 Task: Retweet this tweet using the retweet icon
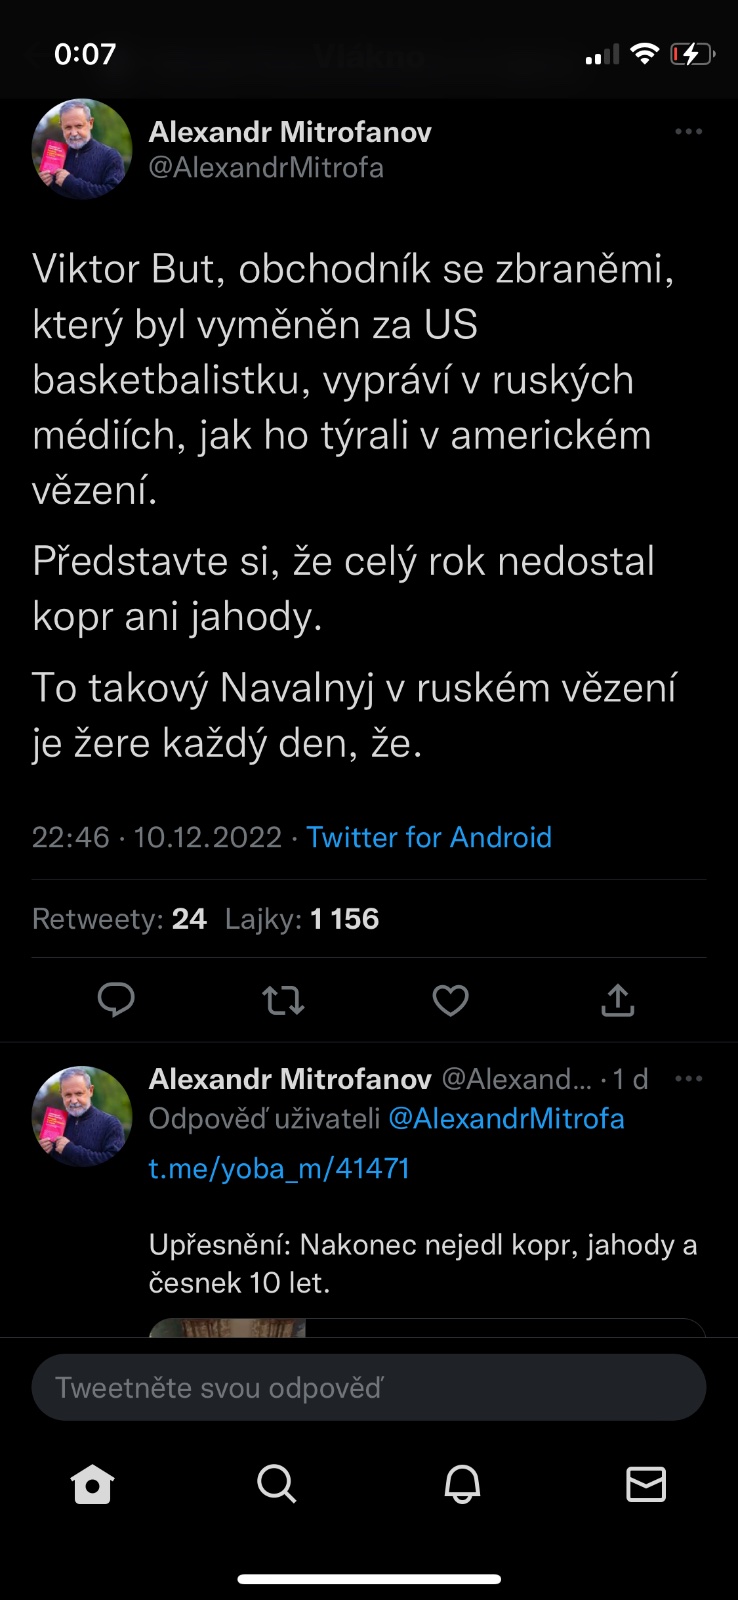283,999
